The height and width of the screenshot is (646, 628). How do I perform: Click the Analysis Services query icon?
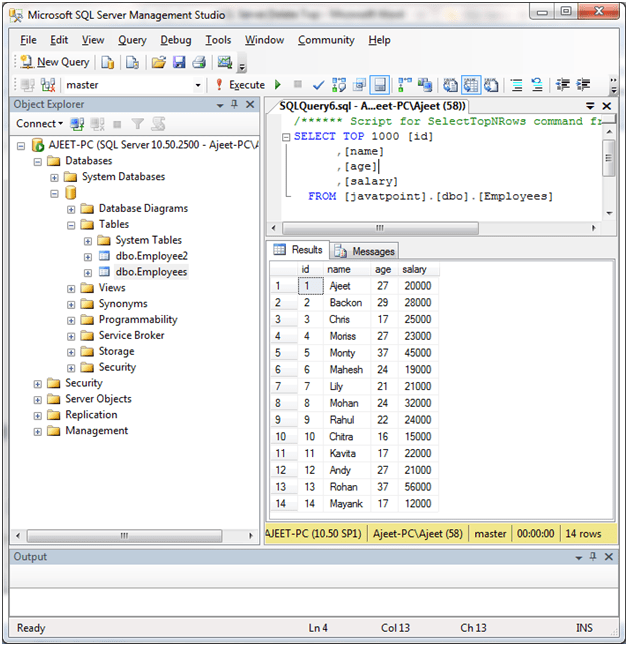pos(132,62)
